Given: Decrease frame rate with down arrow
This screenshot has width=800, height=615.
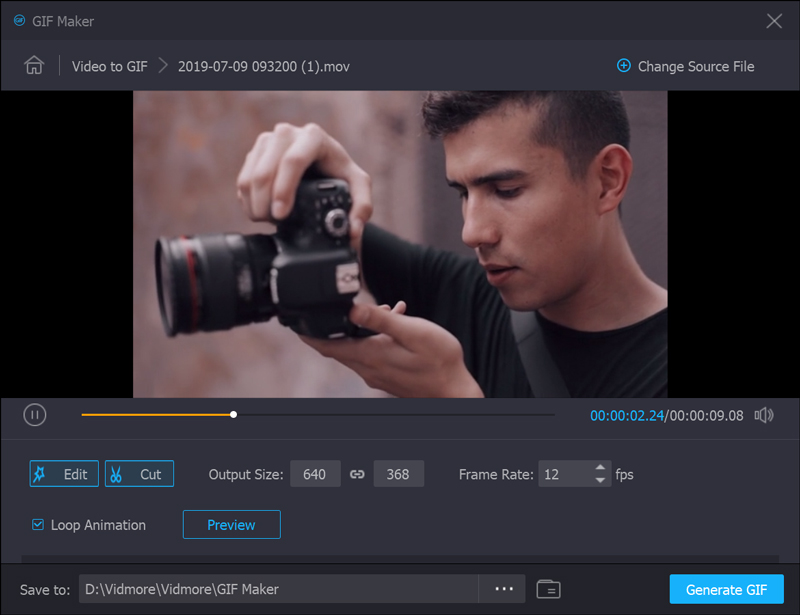Looking at the screenshot, I should 600,481.
